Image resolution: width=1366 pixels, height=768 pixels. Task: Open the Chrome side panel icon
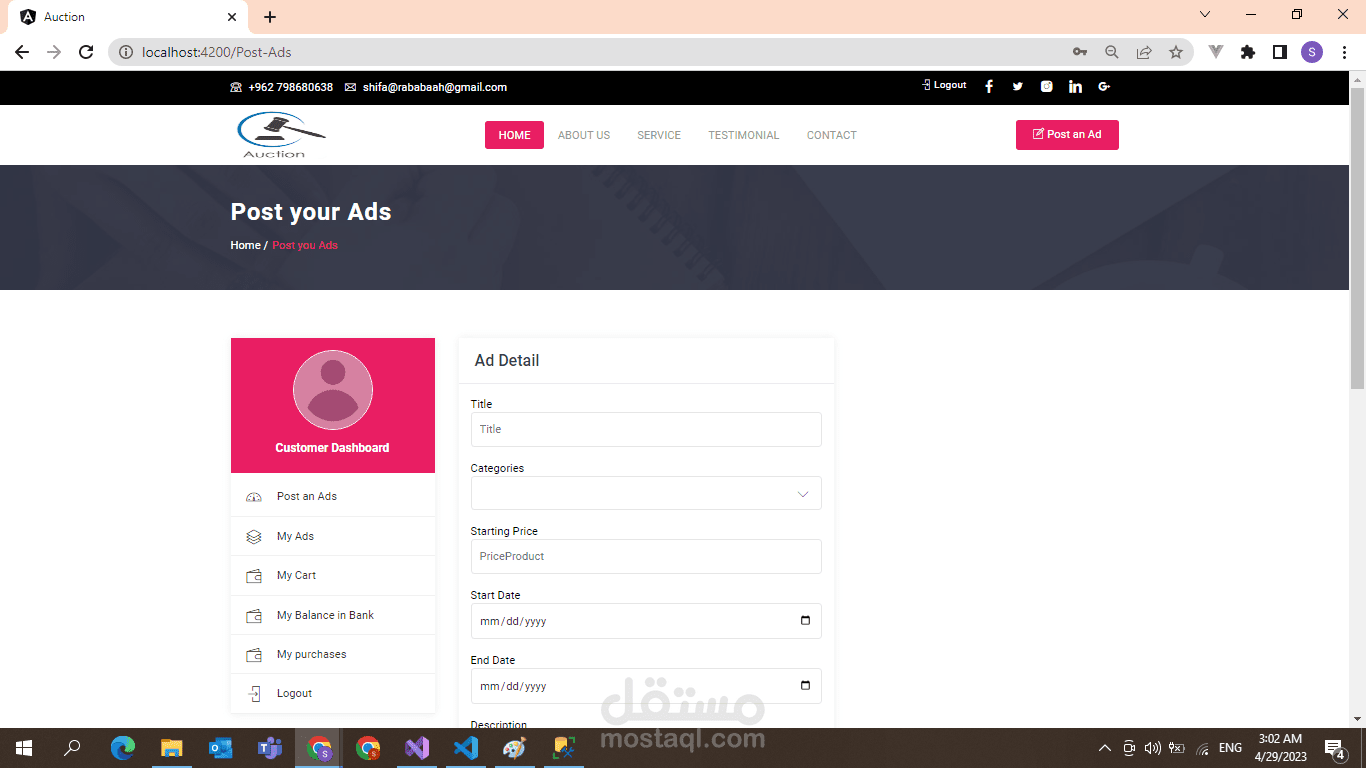click(x=1280, y=52)
